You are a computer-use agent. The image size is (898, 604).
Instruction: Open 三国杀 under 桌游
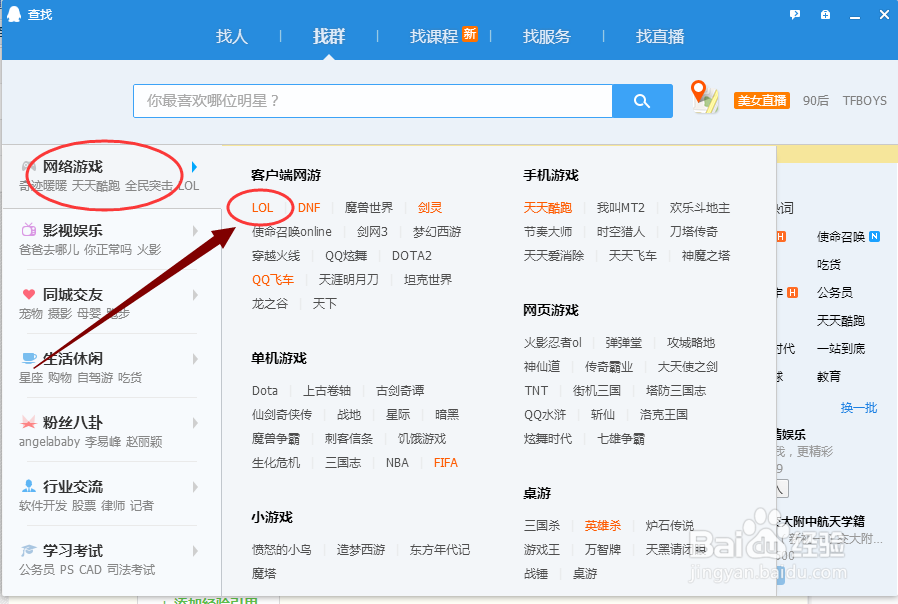542,526
